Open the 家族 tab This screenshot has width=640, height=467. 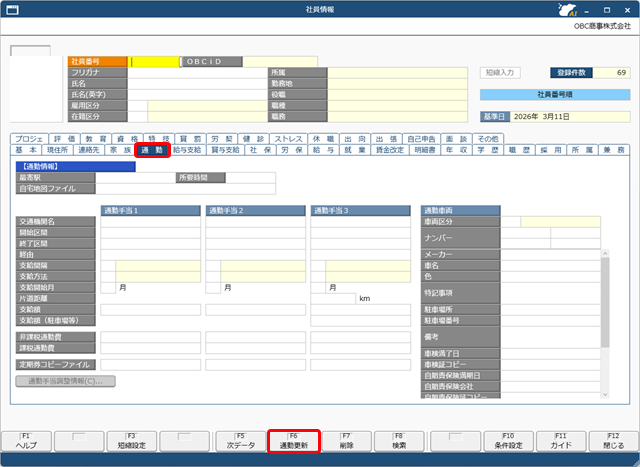[120, 150]
